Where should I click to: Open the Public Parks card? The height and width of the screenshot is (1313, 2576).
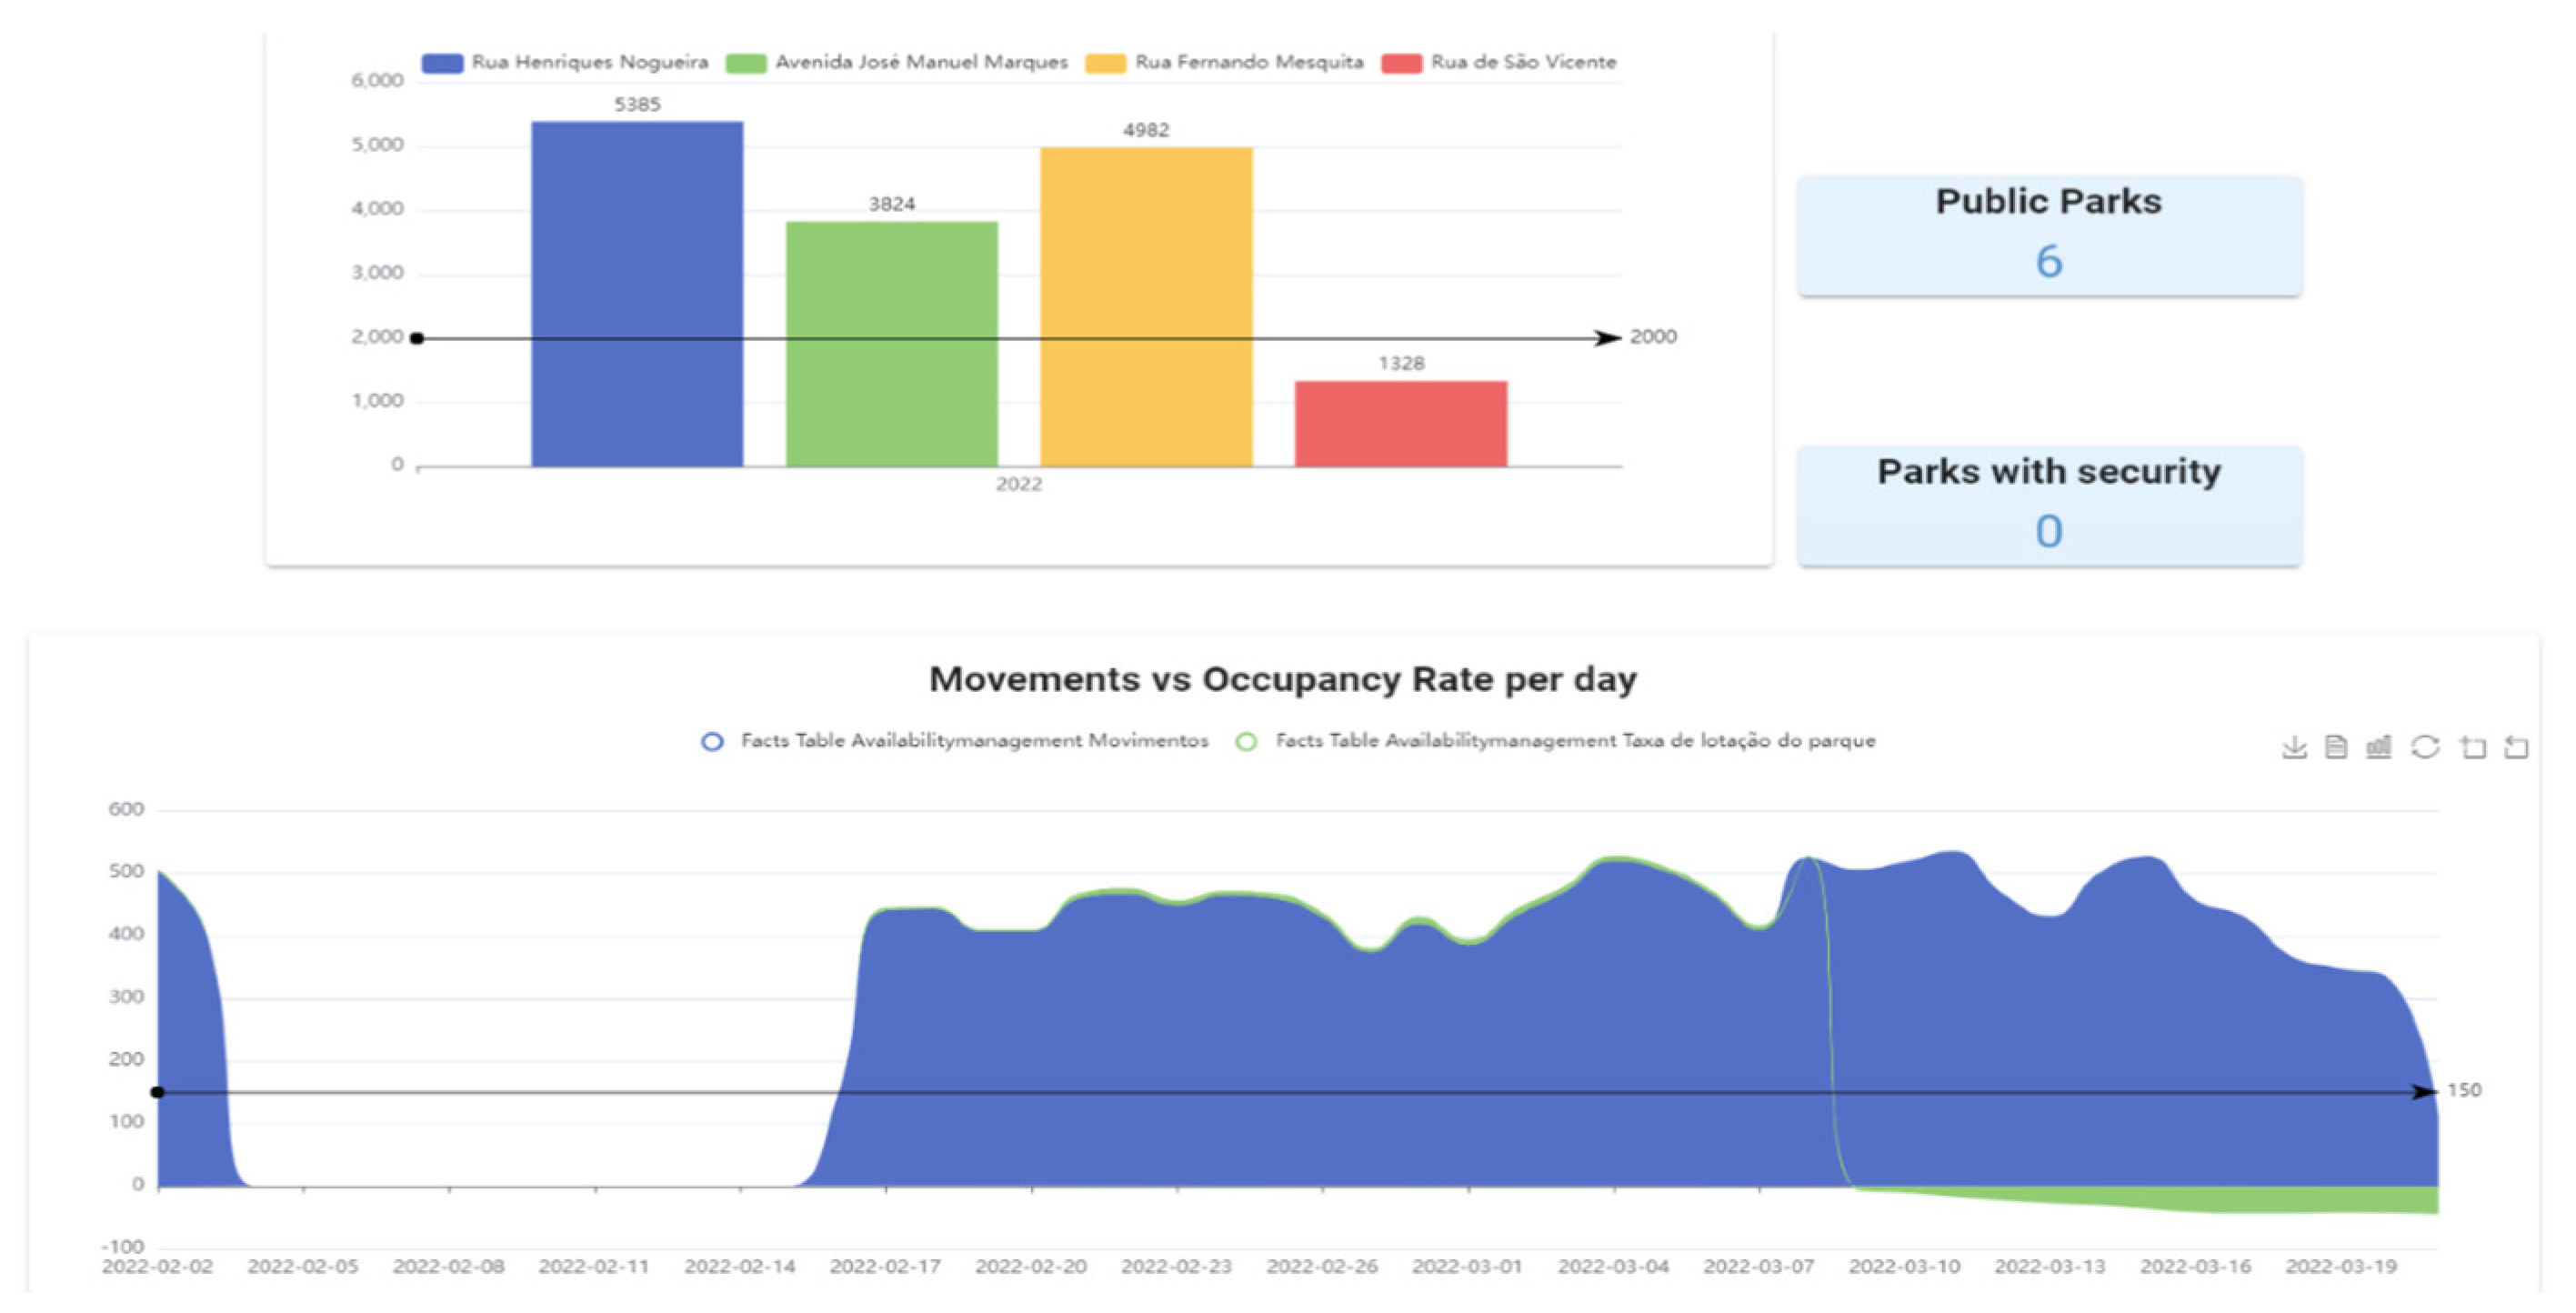(2048, 235)
